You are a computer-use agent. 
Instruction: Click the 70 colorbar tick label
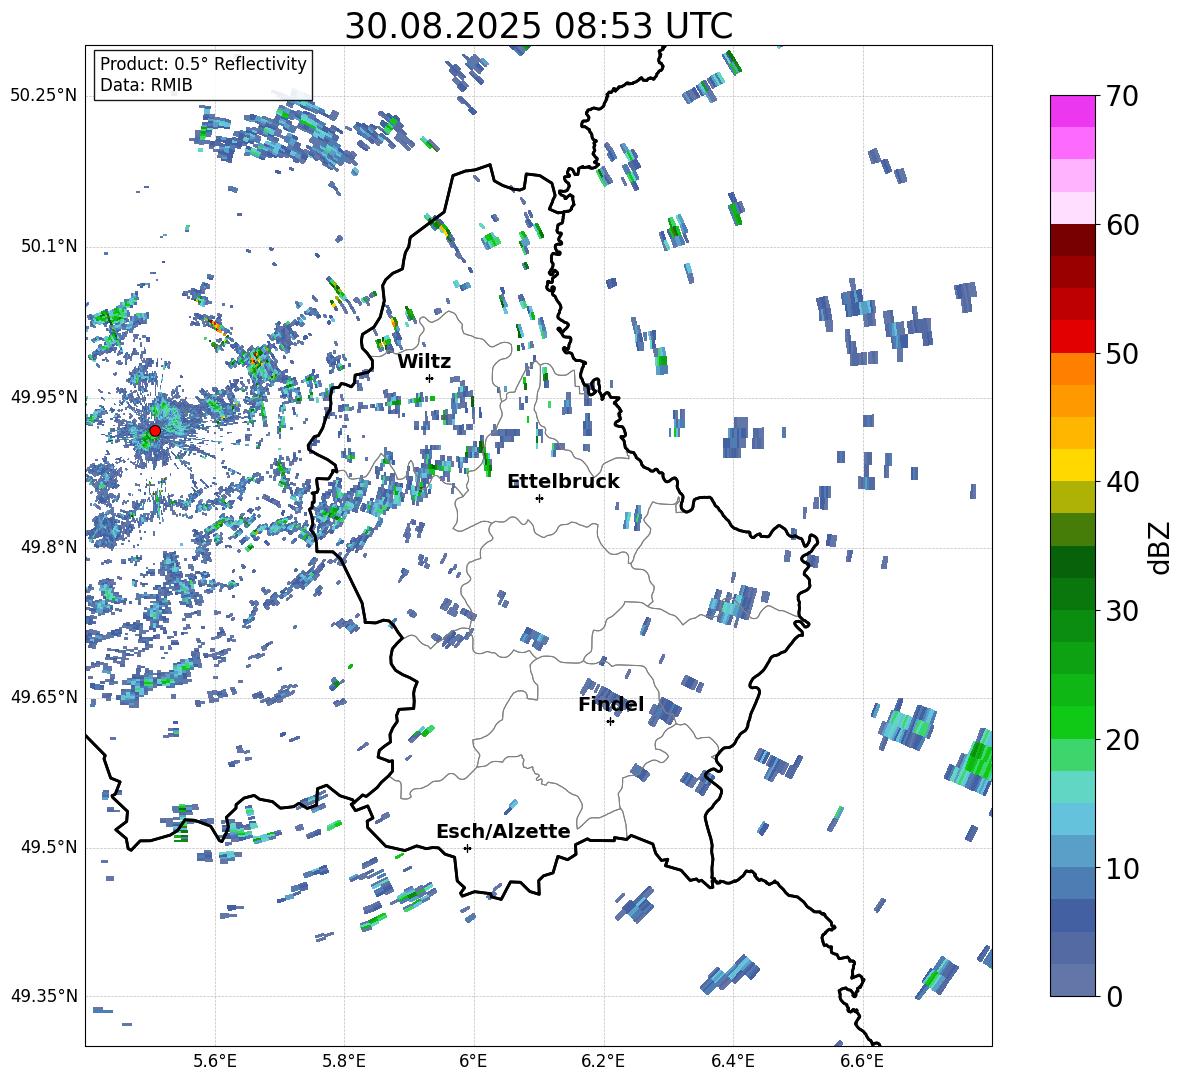(x=1122, y=97)
